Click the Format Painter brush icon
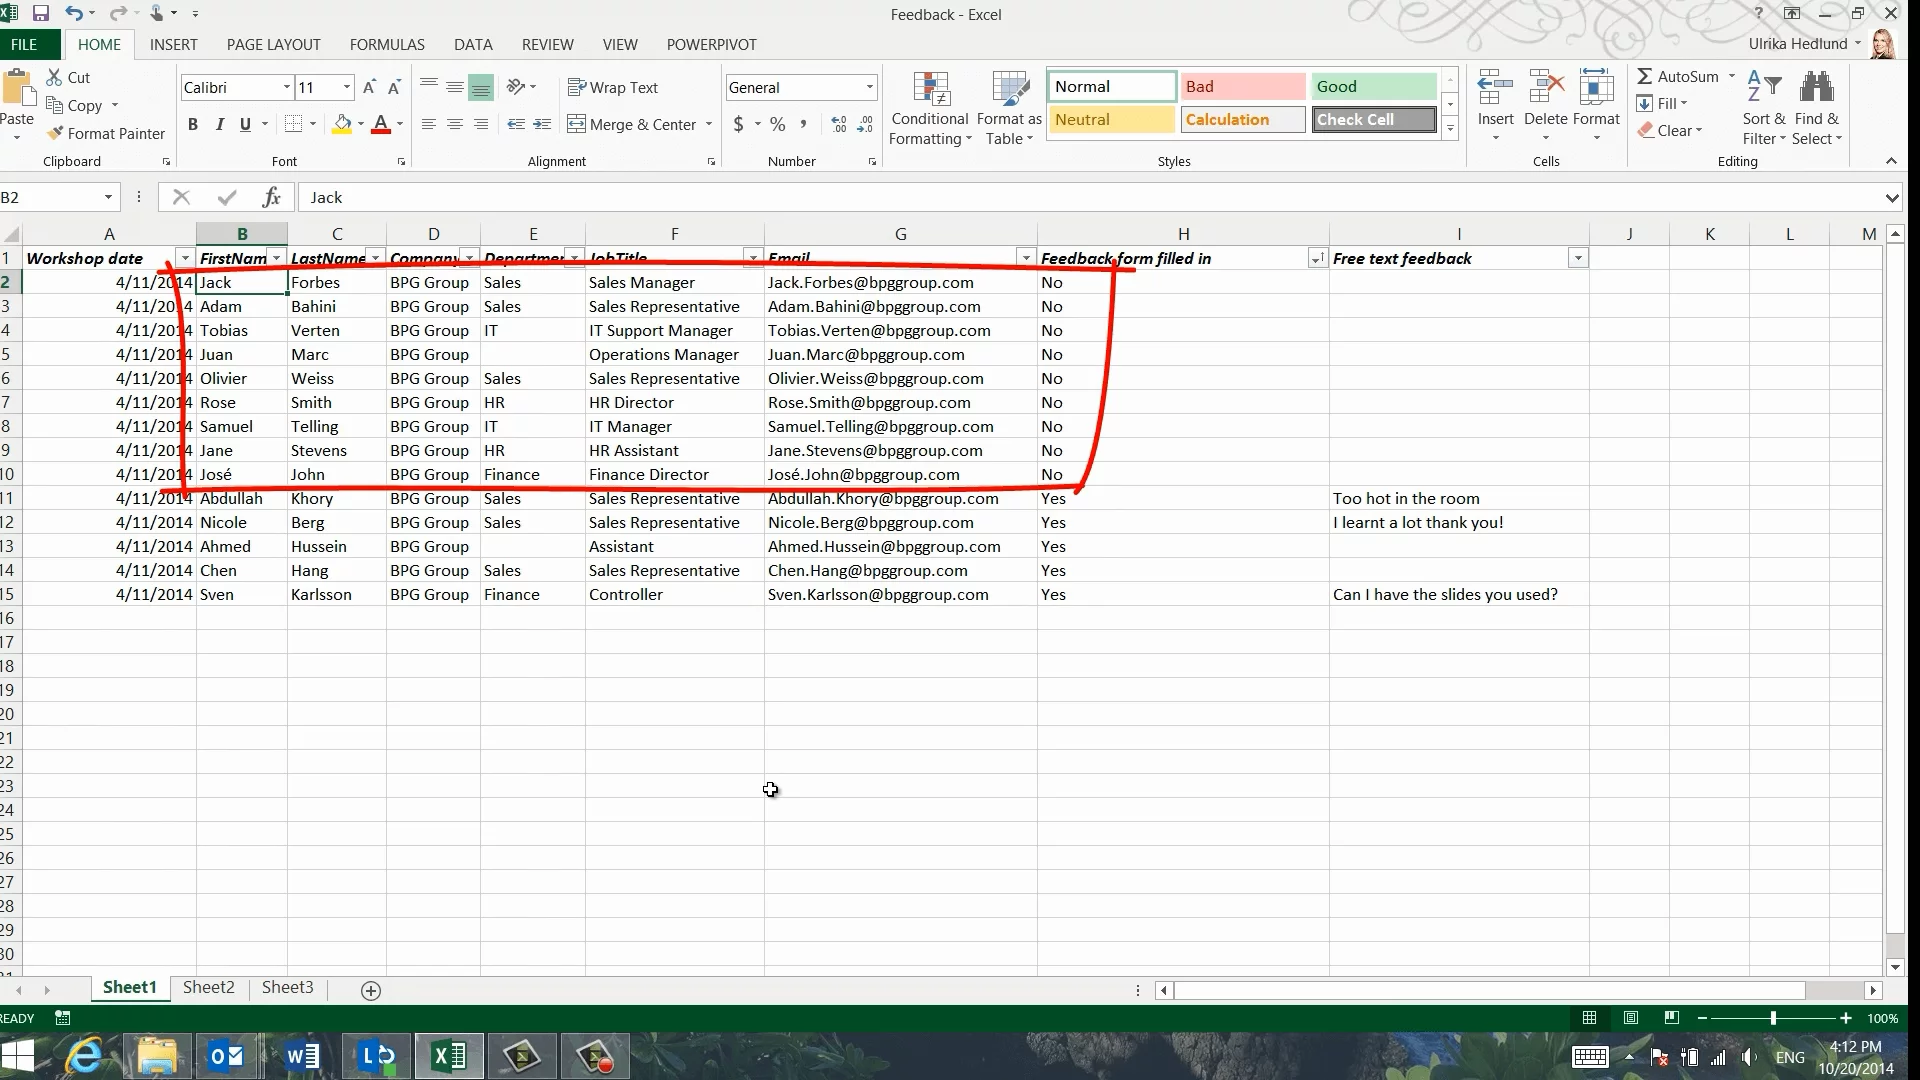 [x=55, y=133]
